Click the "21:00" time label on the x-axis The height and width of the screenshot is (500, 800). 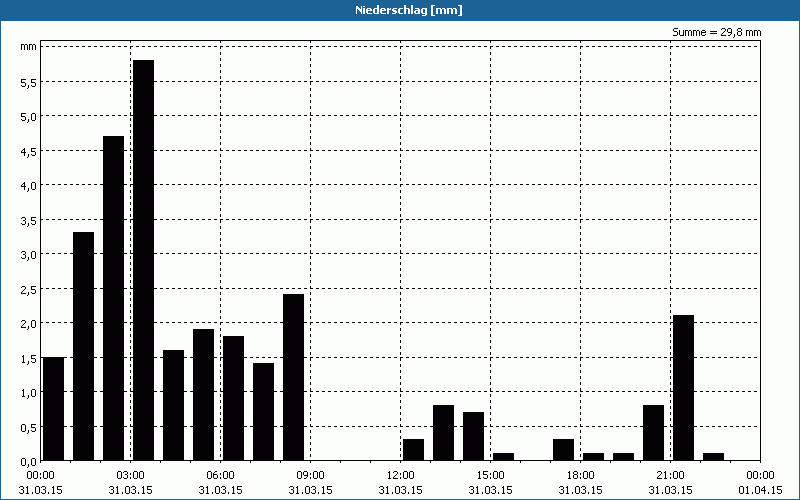coord(670,476)
